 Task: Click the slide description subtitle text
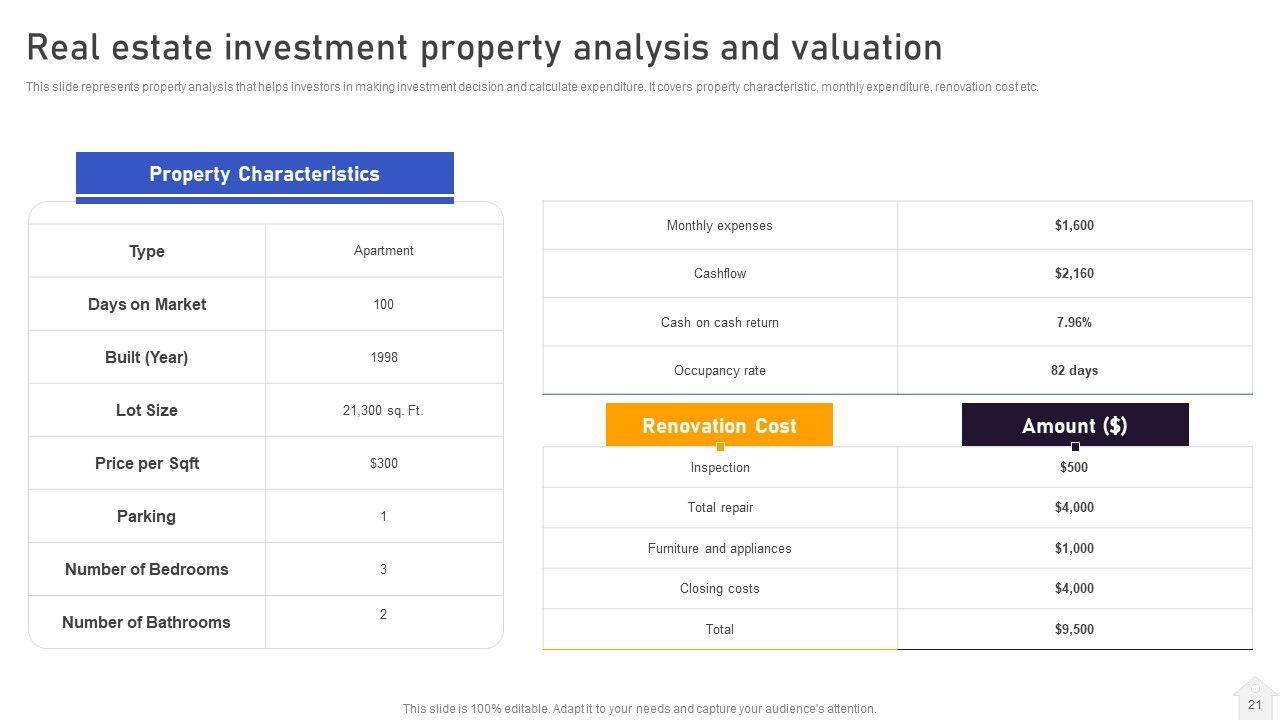click(x=532, y=87)
